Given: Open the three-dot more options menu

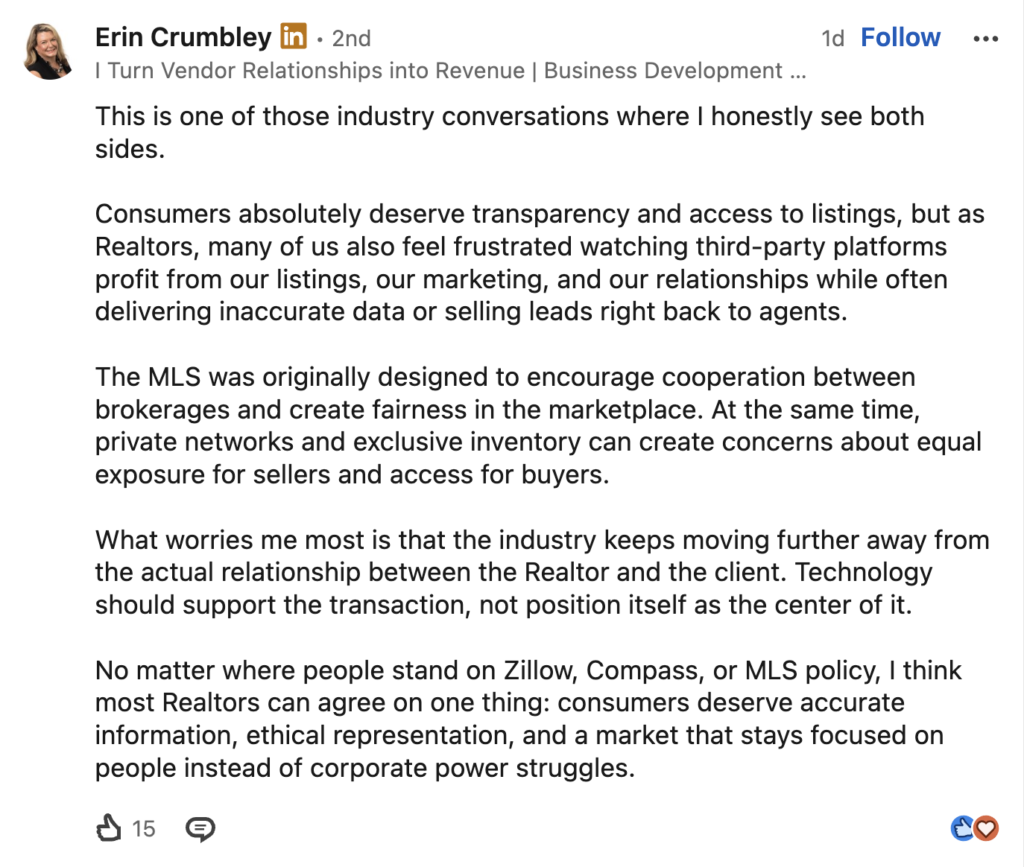Looking at the screenshot, I should (985, 39).
